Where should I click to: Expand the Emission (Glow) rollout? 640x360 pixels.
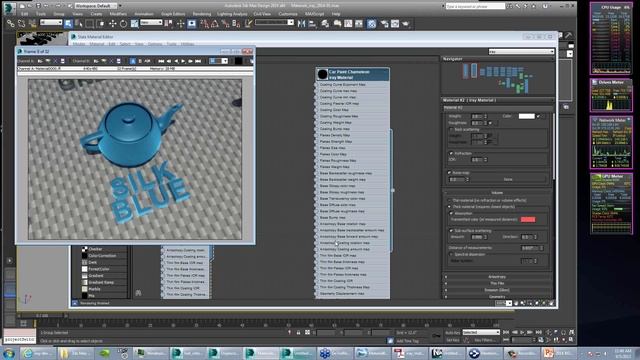pyautogui.click(x=497, y=290)
